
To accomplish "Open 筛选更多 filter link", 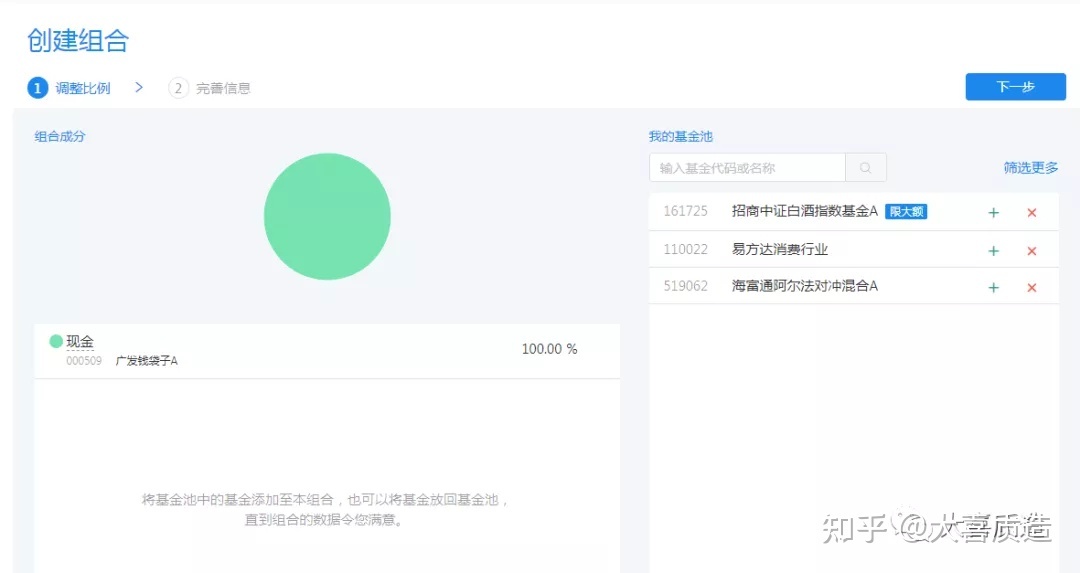I will pyautogui.click(x=1030, y=168).
